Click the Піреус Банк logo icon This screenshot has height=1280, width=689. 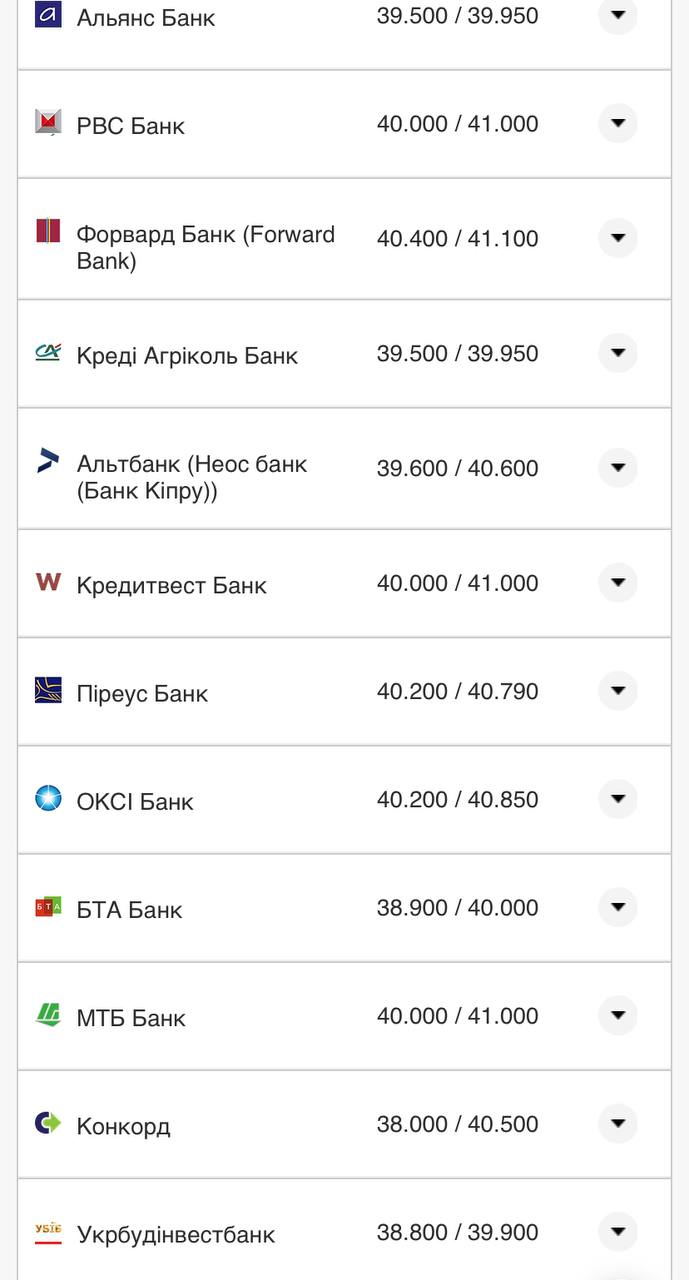48,690
